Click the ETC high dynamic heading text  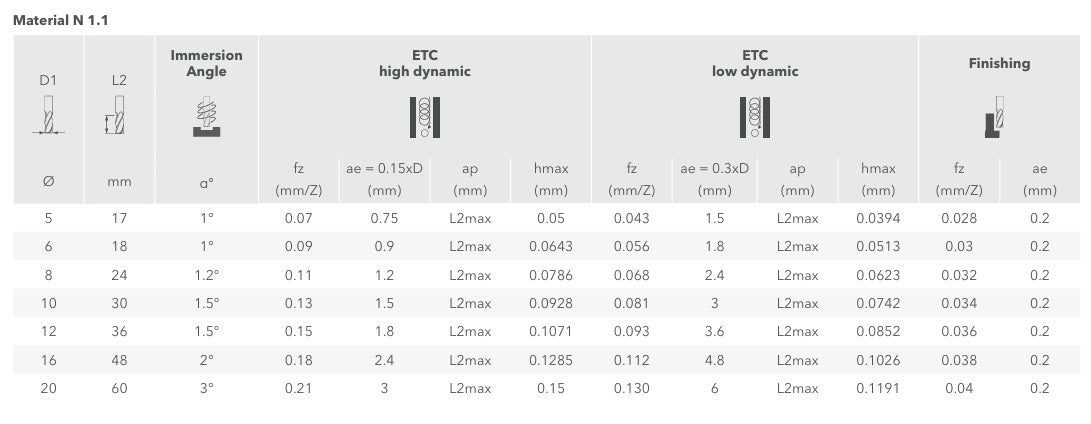tap(424, 63)
